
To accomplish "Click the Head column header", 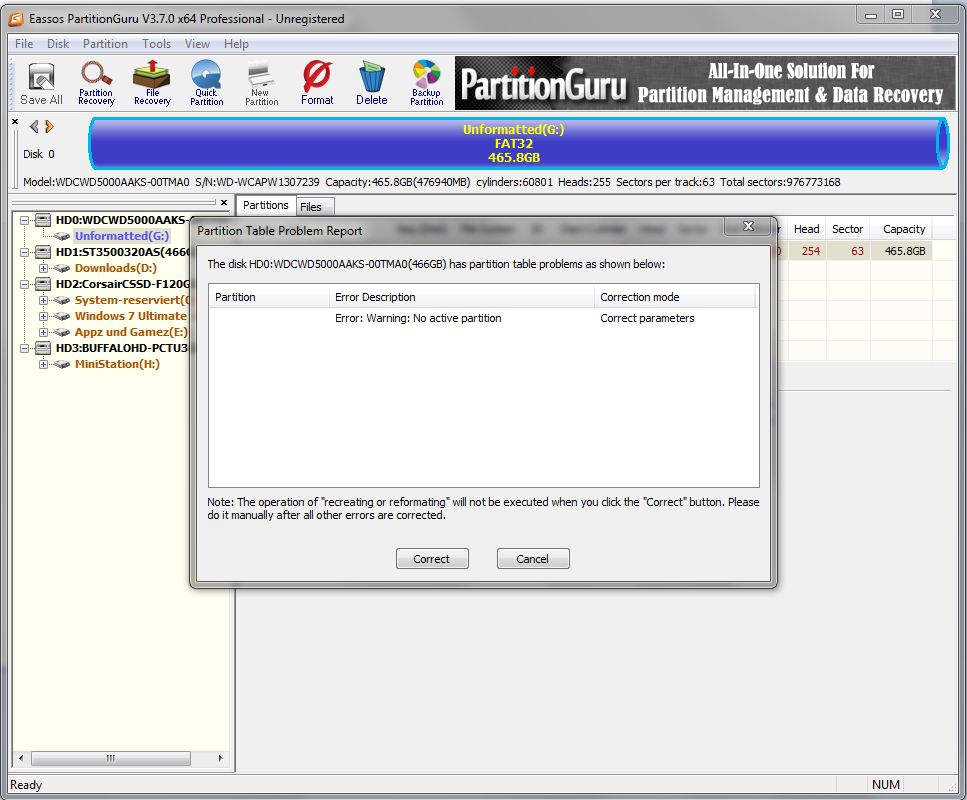I will (806, 229).
